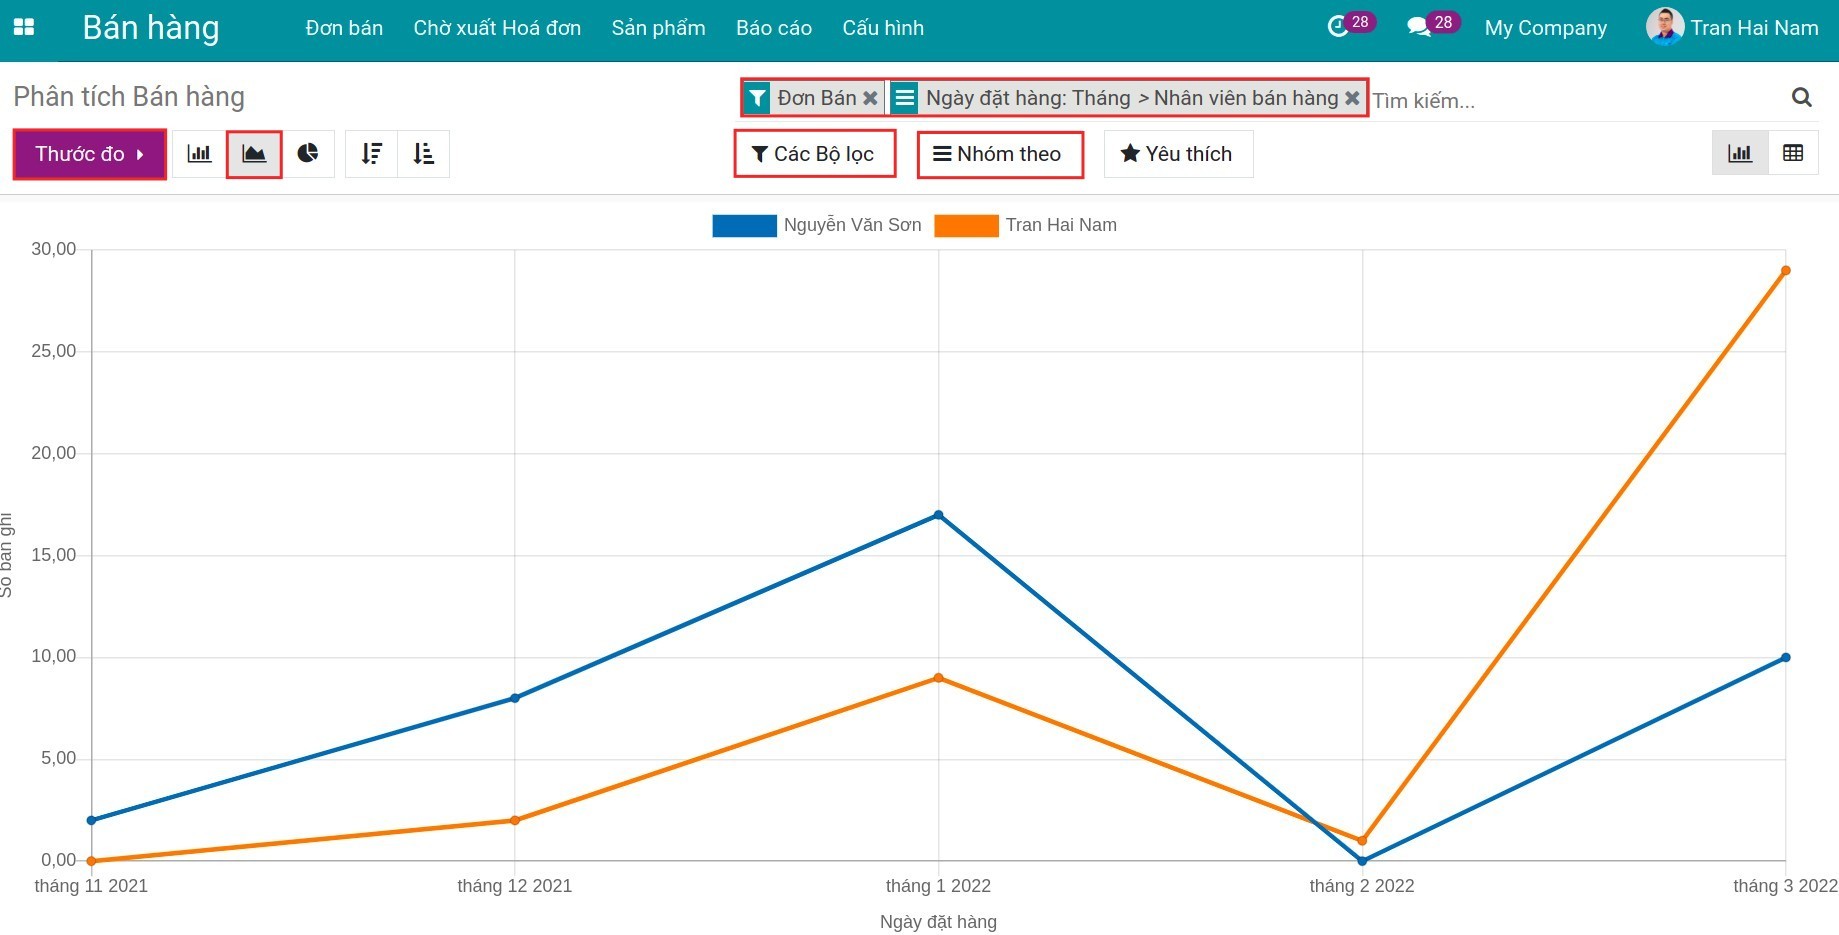The width and height of the screenshot is (1839, 935).
Task: Open the Báo cáo menu
Action: coord(774,28)
